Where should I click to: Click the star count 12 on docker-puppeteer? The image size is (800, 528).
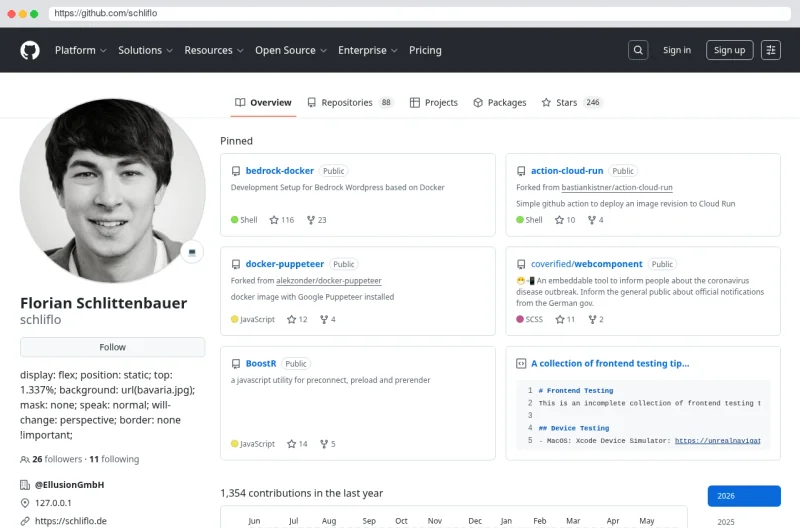(x=297, y=319)
